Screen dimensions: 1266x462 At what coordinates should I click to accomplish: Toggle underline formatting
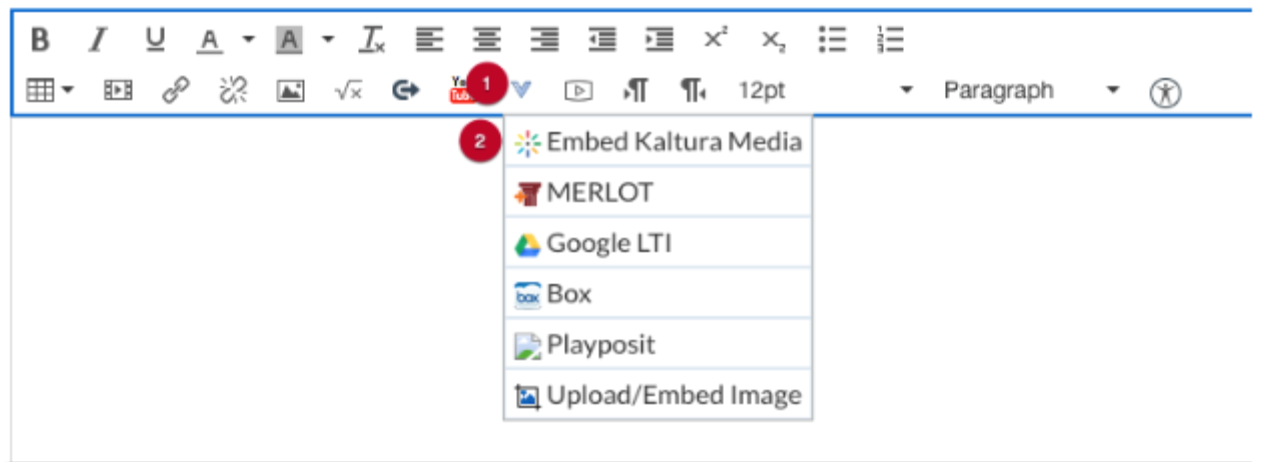[154, 40]
